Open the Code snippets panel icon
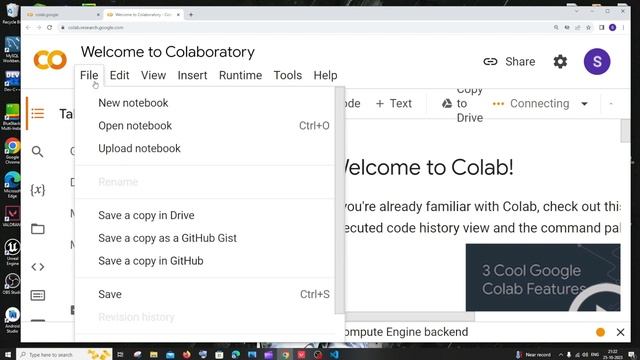 pyautogui.click(x=38, y=267)
